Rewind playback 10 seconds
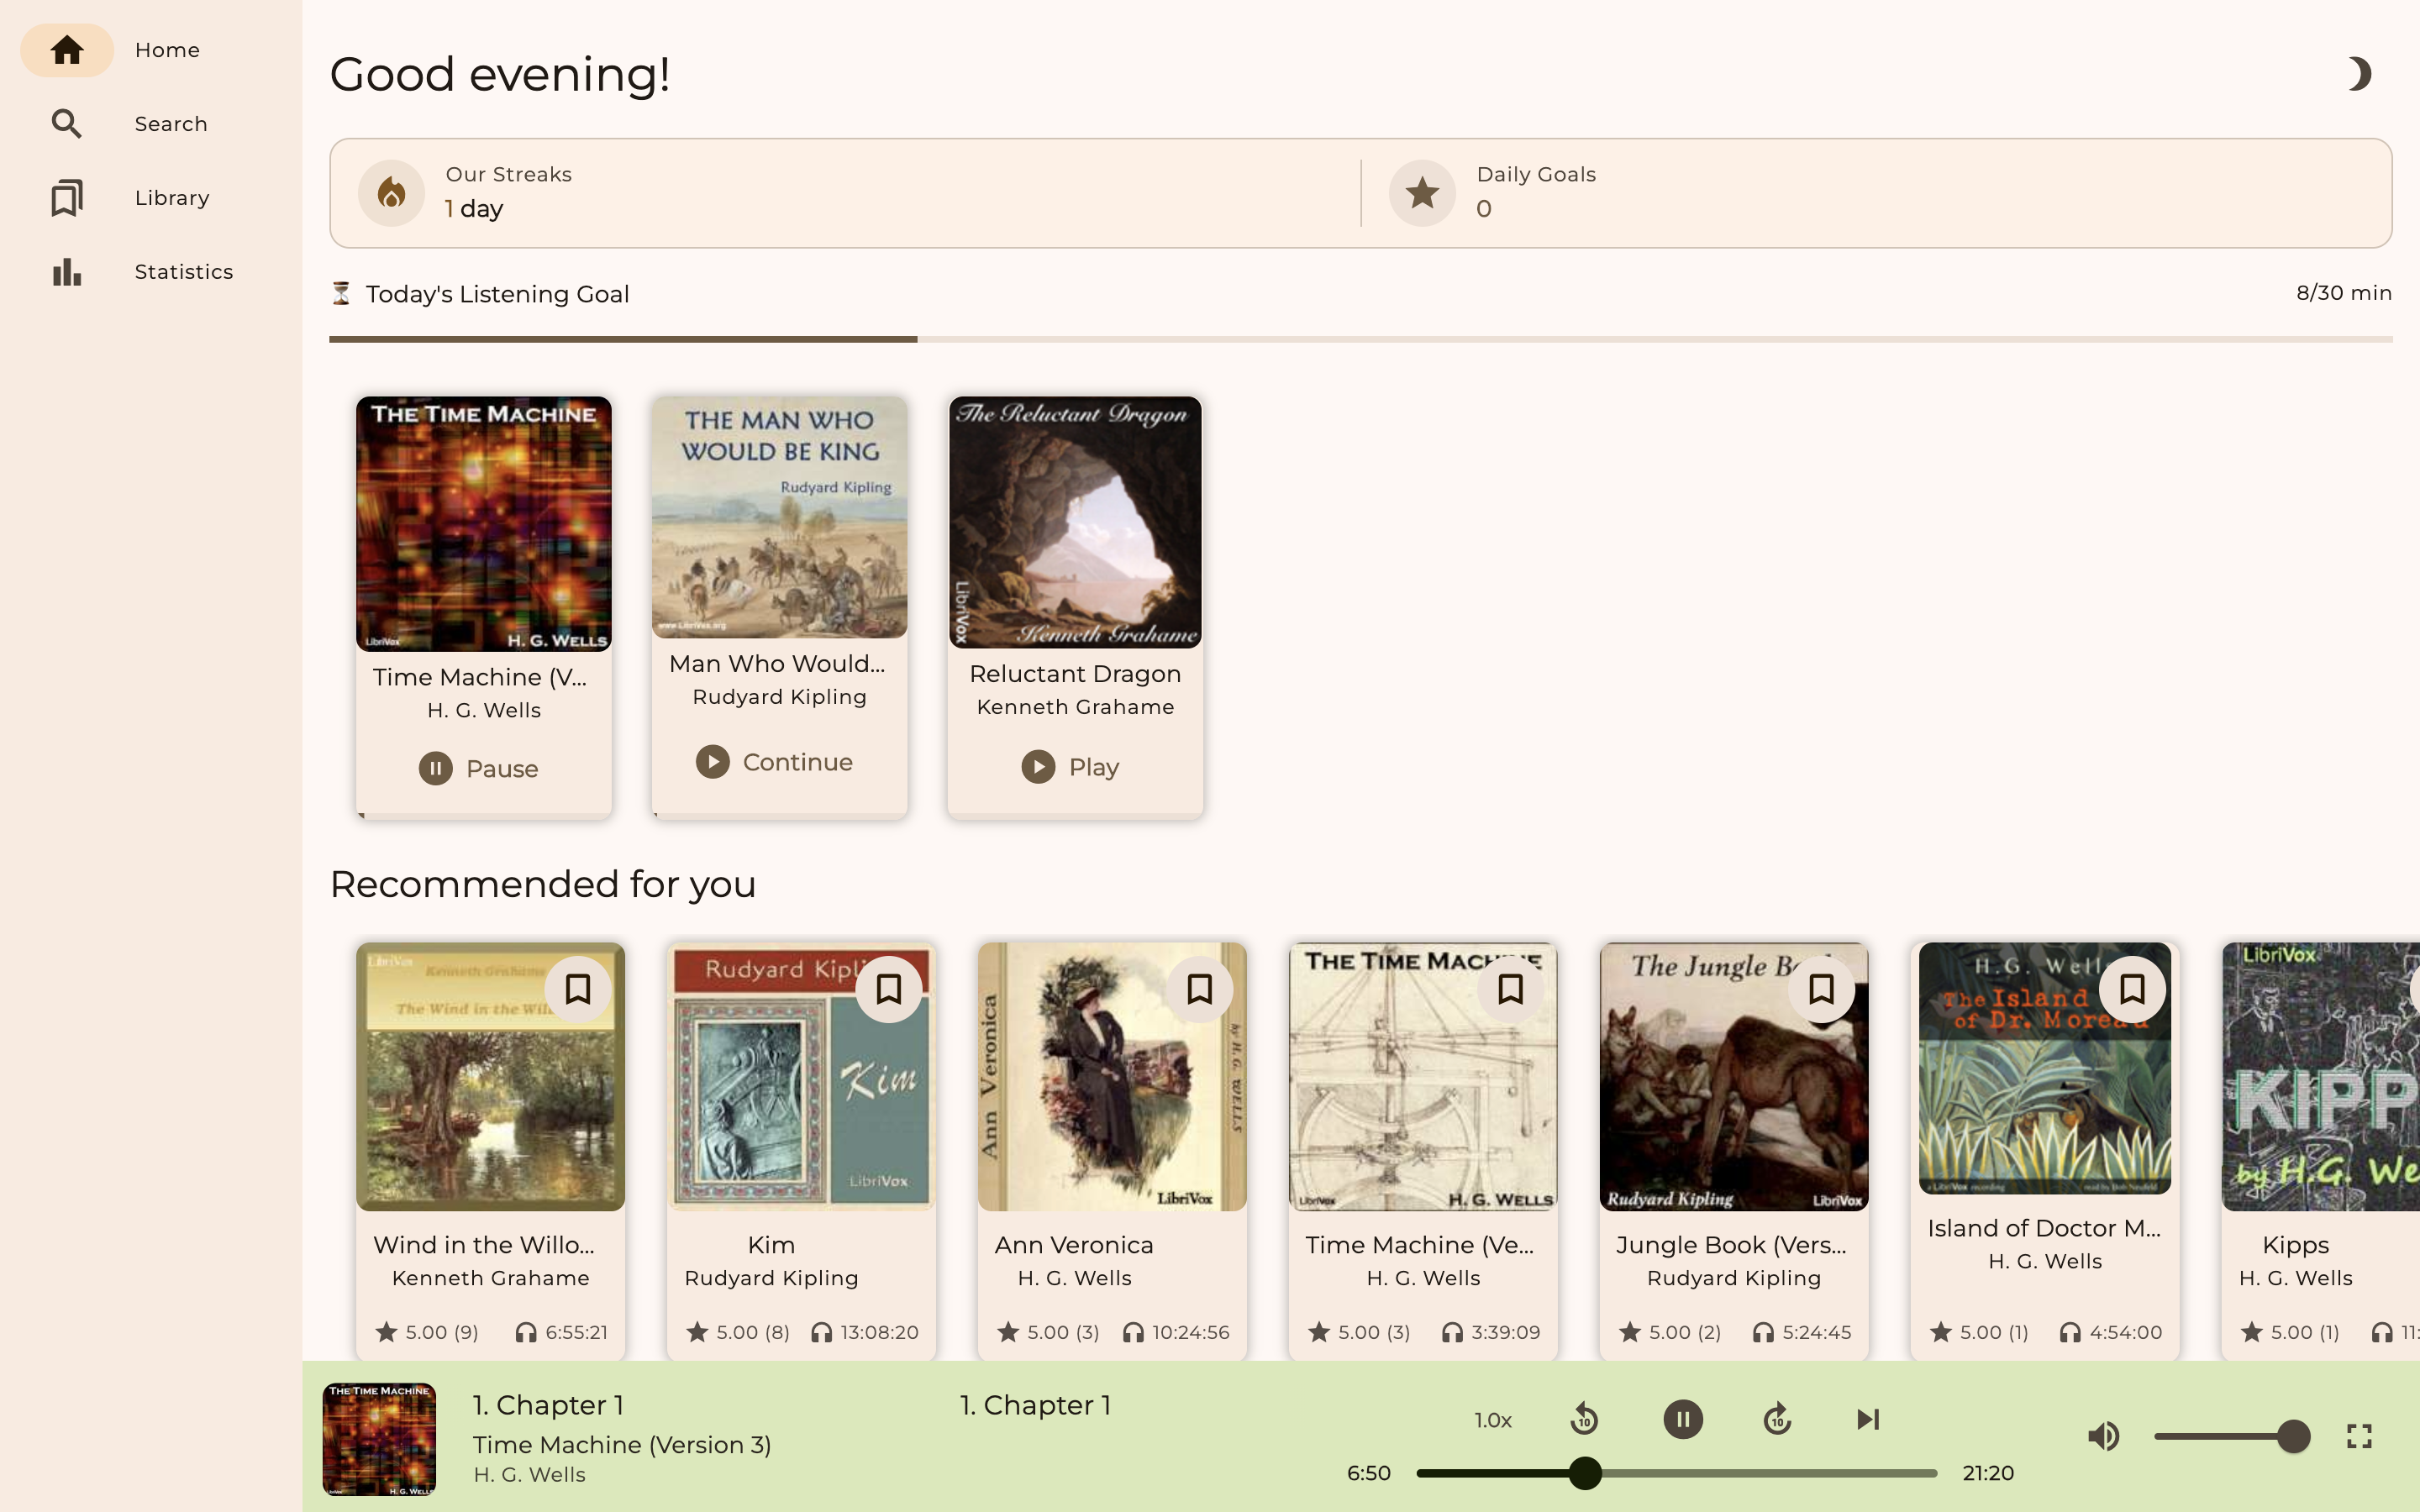The width and height of the screenshot is (2420, 1512). coord(1584,1419)
